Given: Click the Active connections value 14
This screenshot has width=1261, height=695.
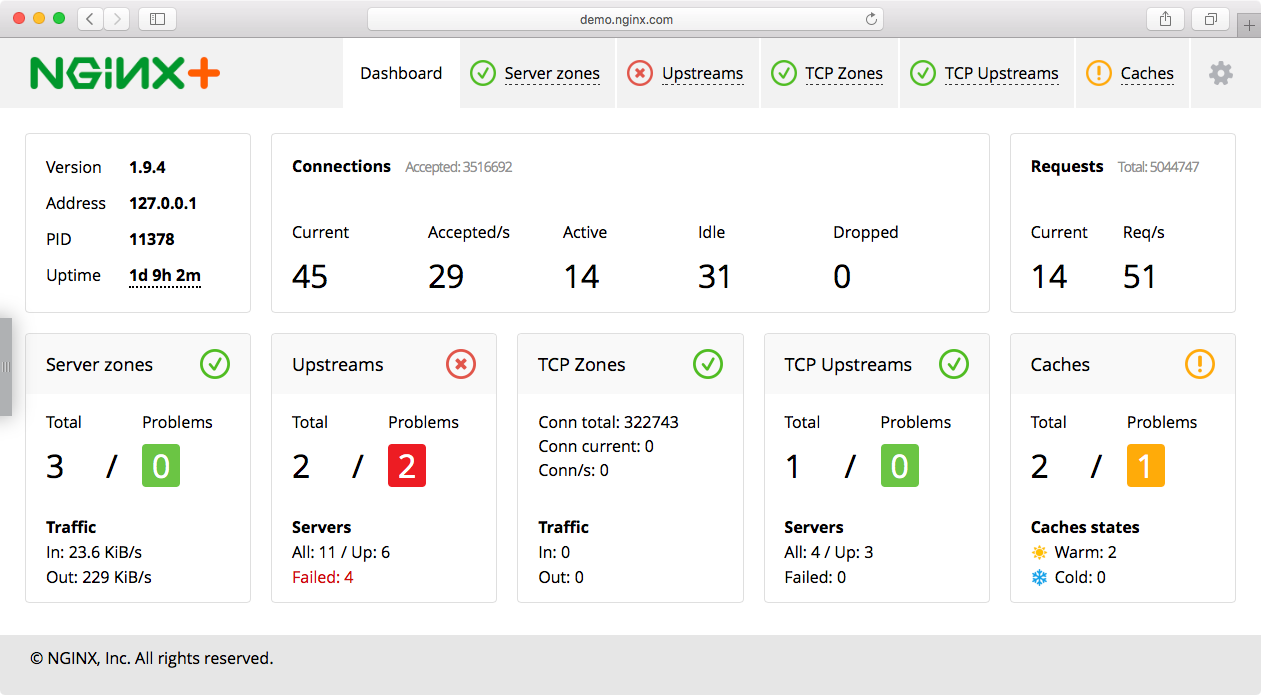Looking at the screenshot, I should (581, 276).
